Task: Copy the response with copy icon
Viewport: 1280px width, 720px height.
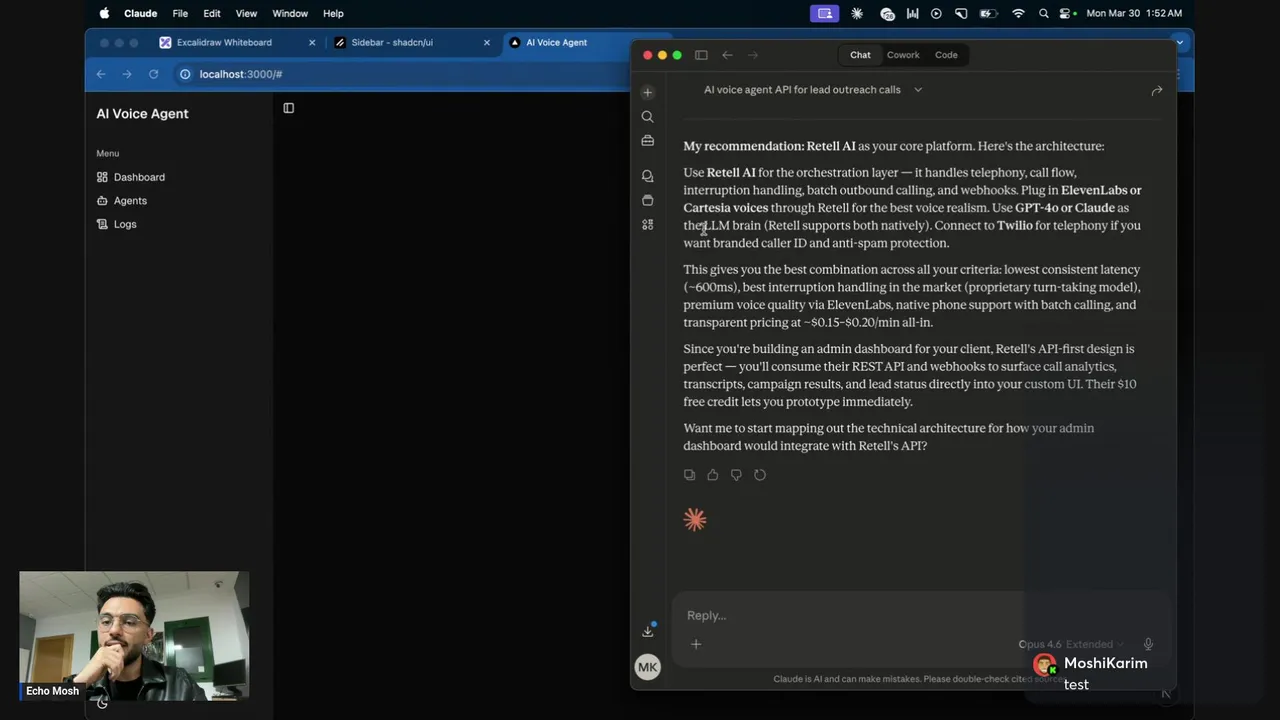Action: coord(689,475)
